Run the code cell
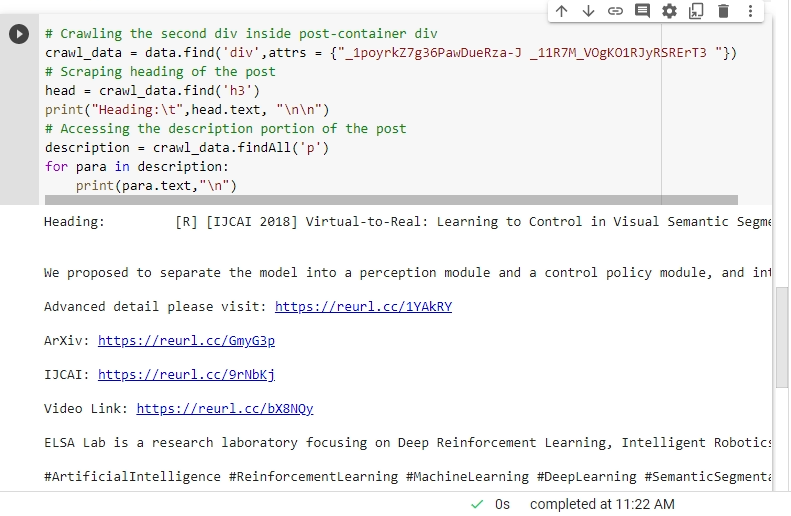791x516 pixels. [x=19, y=34]
